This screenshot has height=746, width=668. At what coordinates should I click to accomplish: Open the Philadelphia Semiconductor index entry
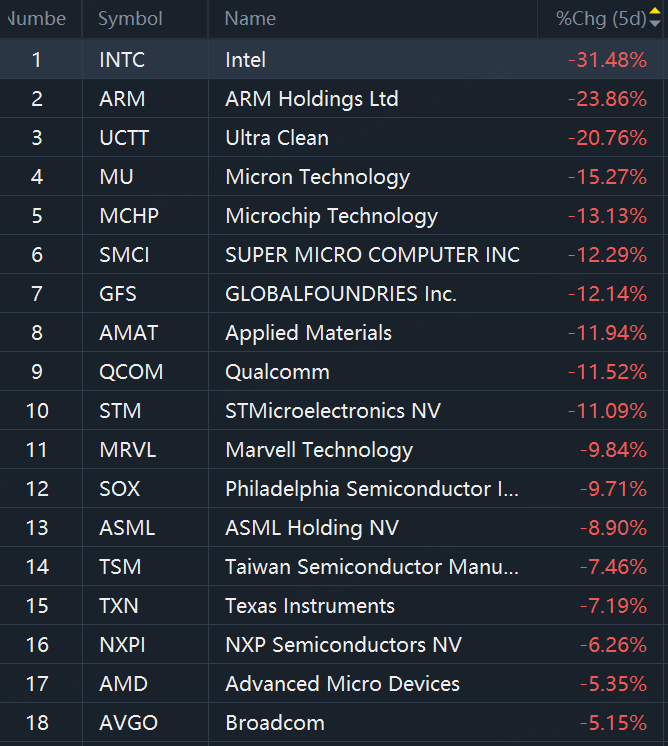[x=372, y=489]
